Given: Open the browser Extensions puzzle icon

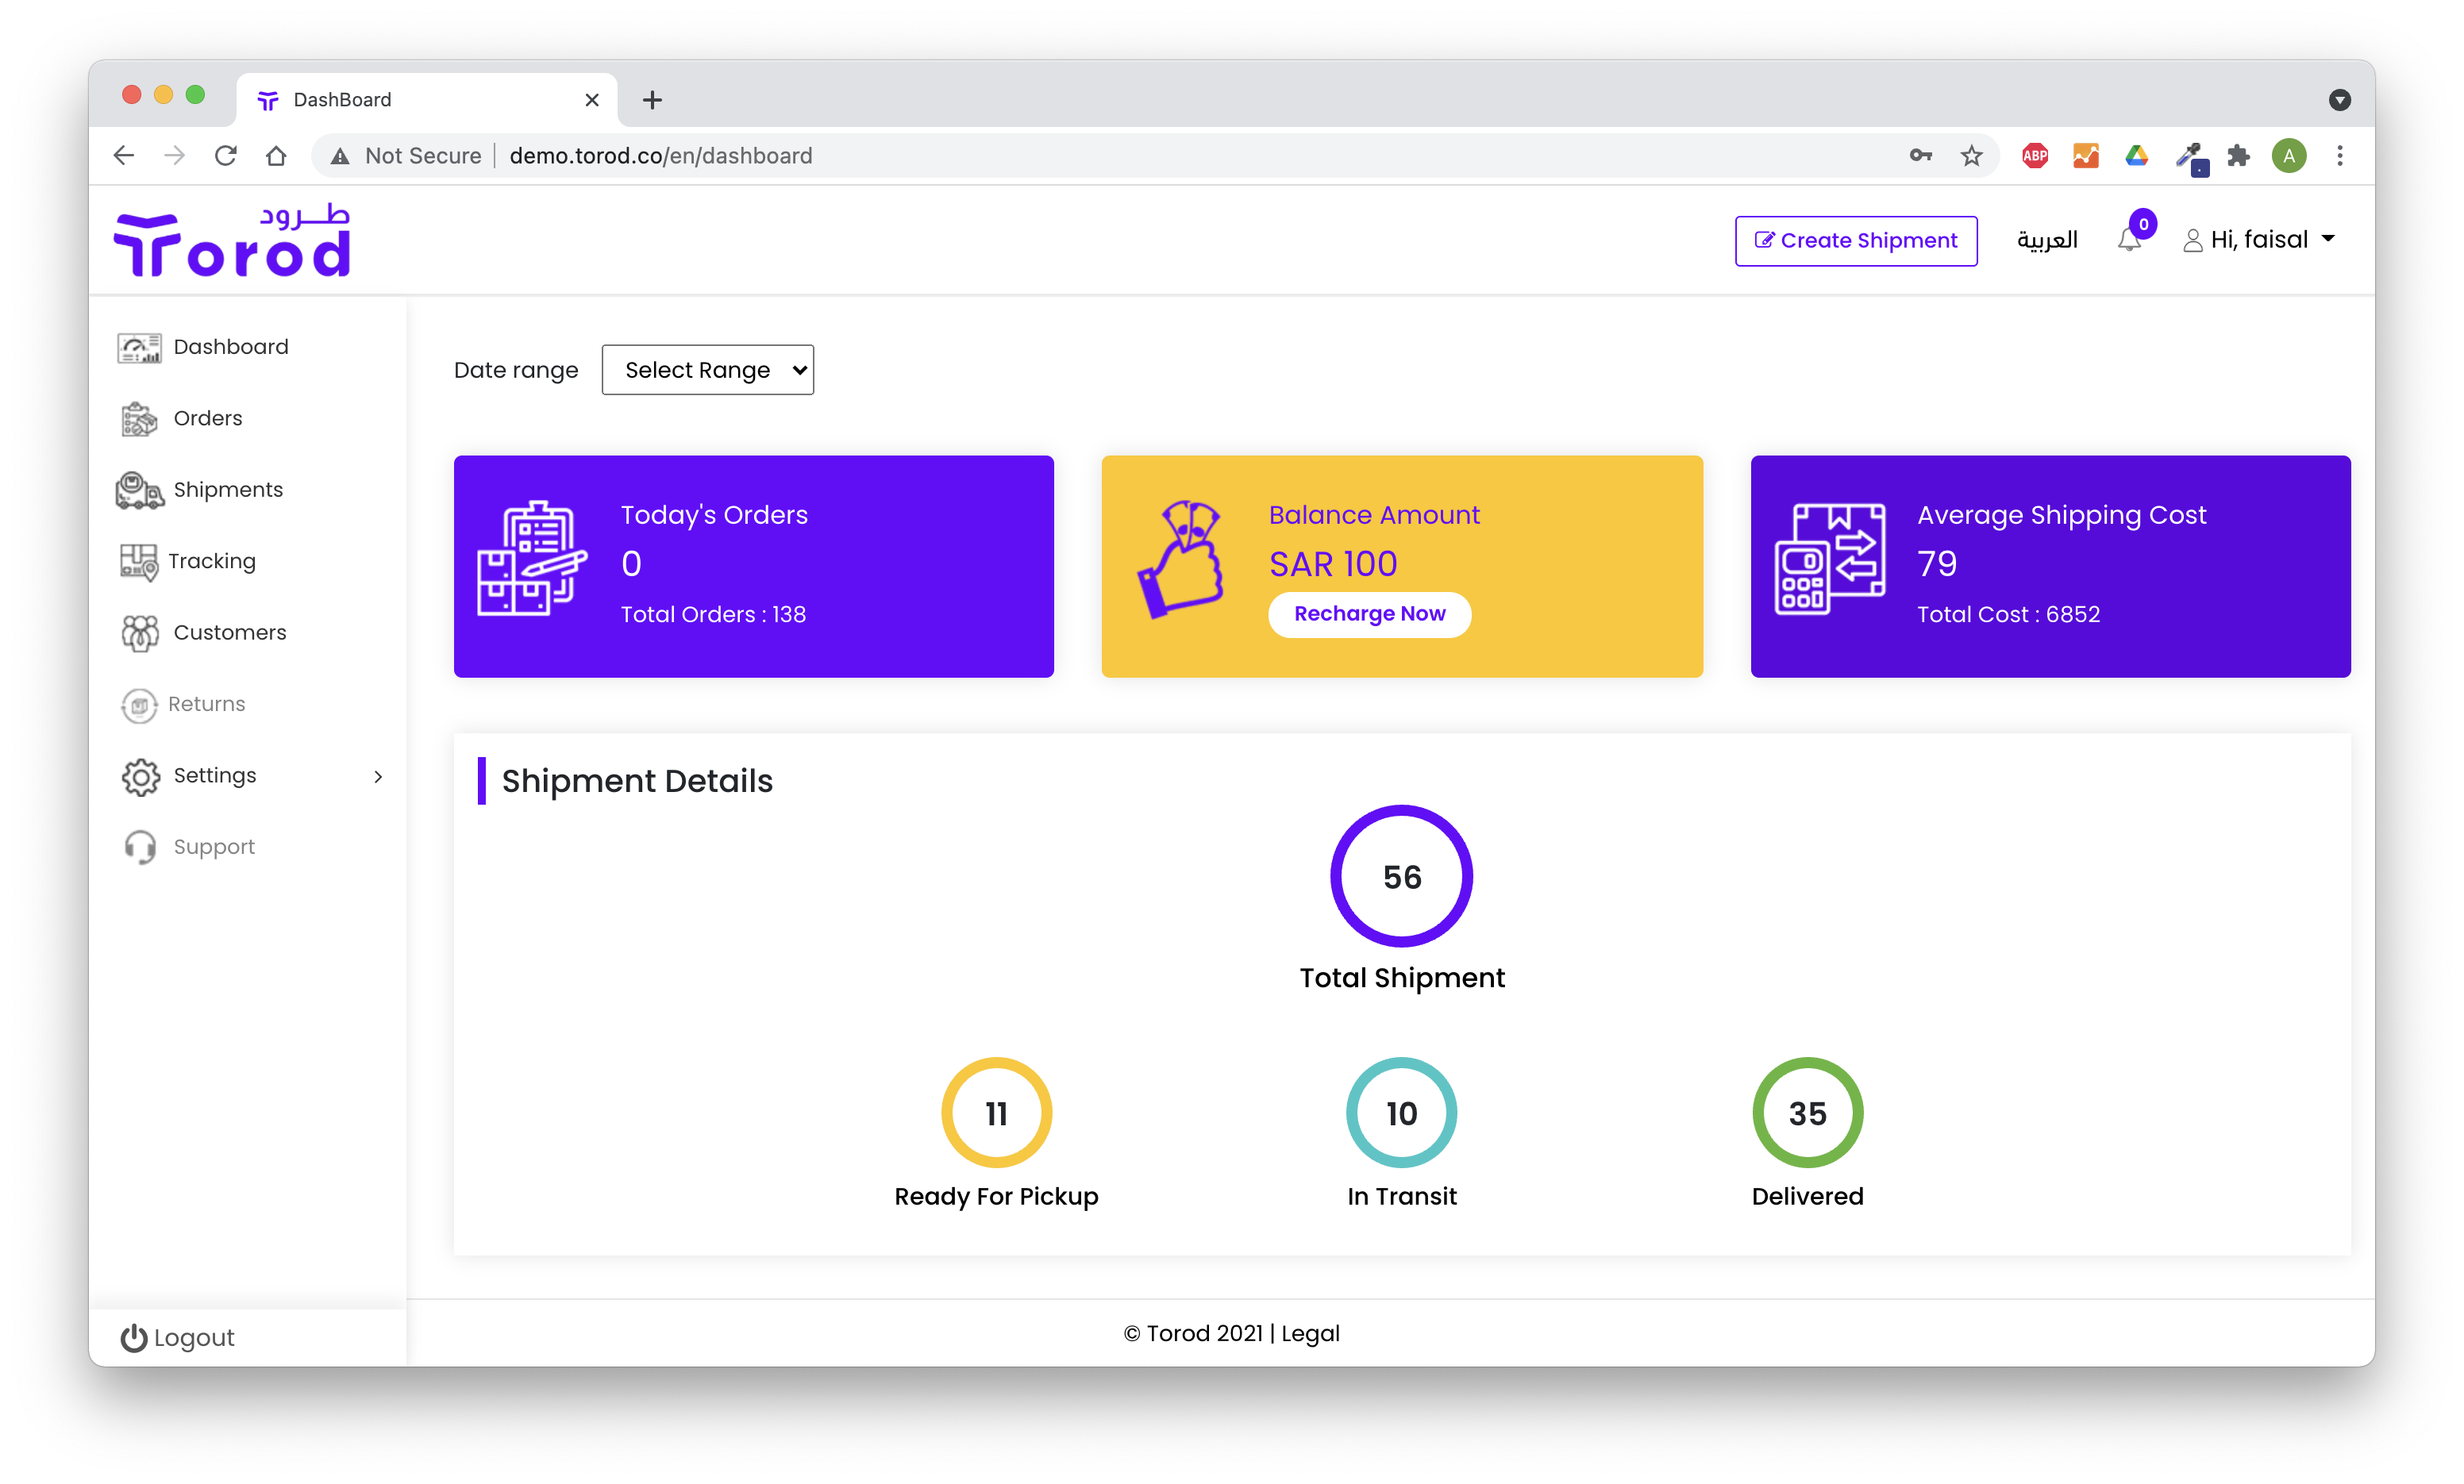Looking at the screenshot, I should point(2238,156).
